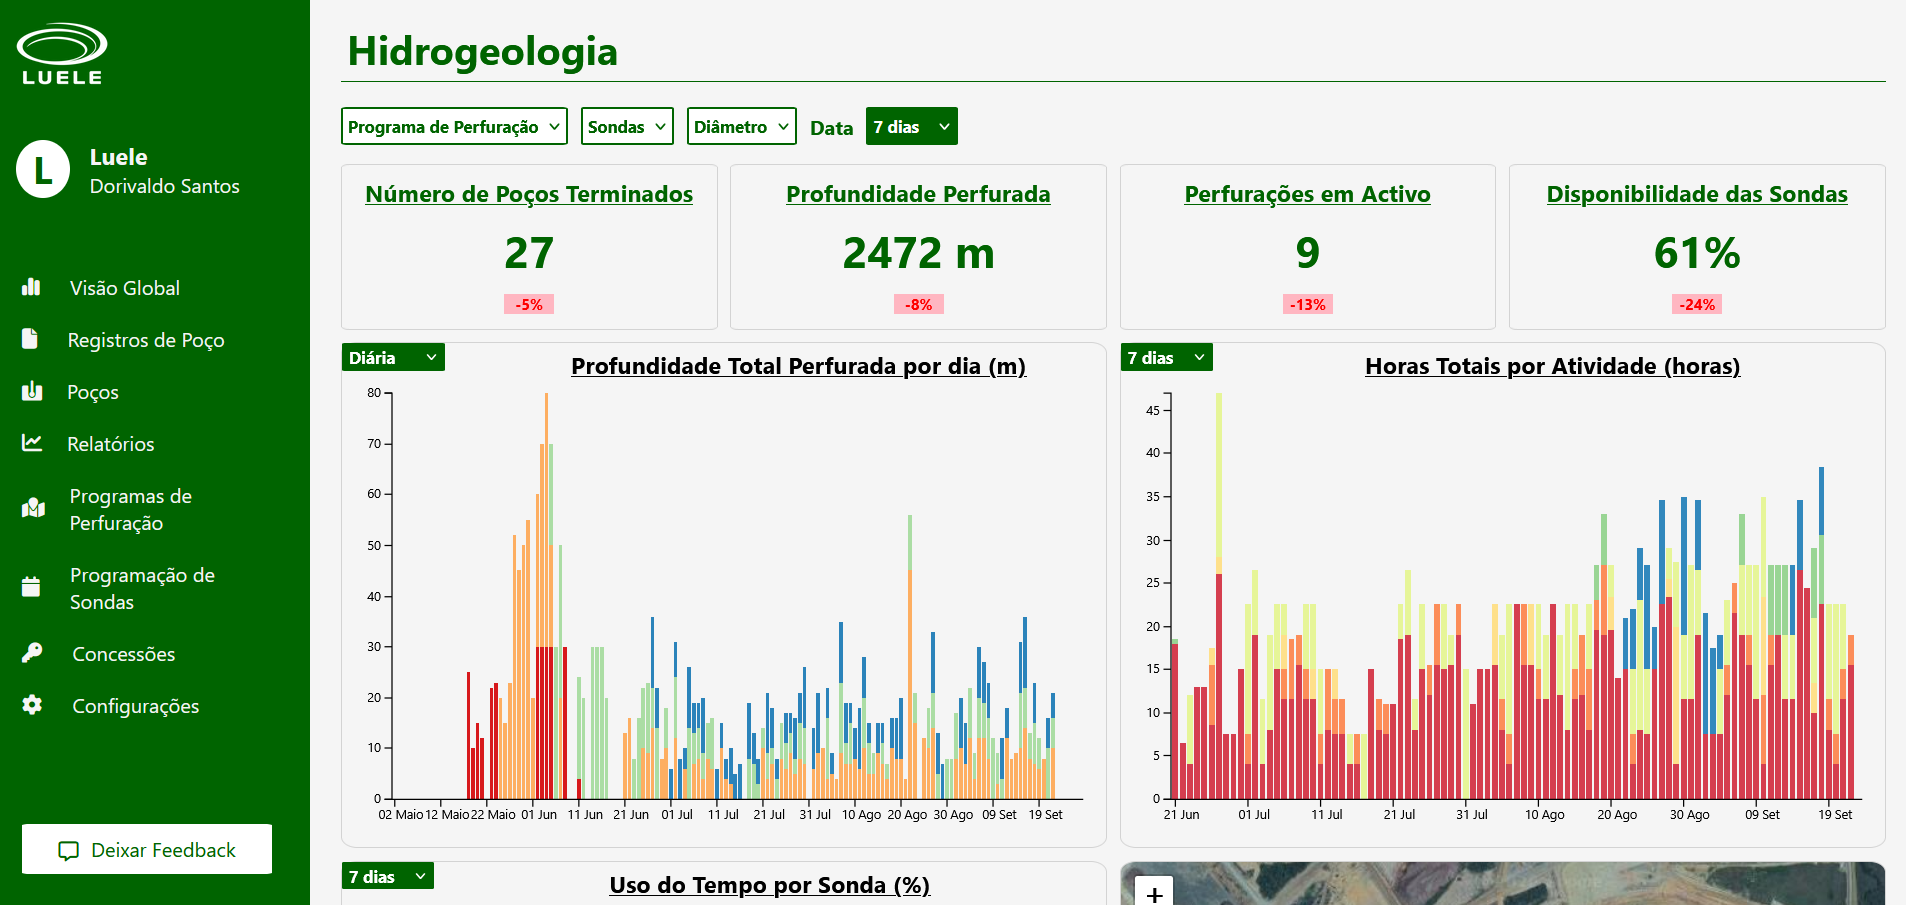Open the Programa de Perfuração dropdown
The height and width of the screenshot is (905, 1906).
[454, 127]
